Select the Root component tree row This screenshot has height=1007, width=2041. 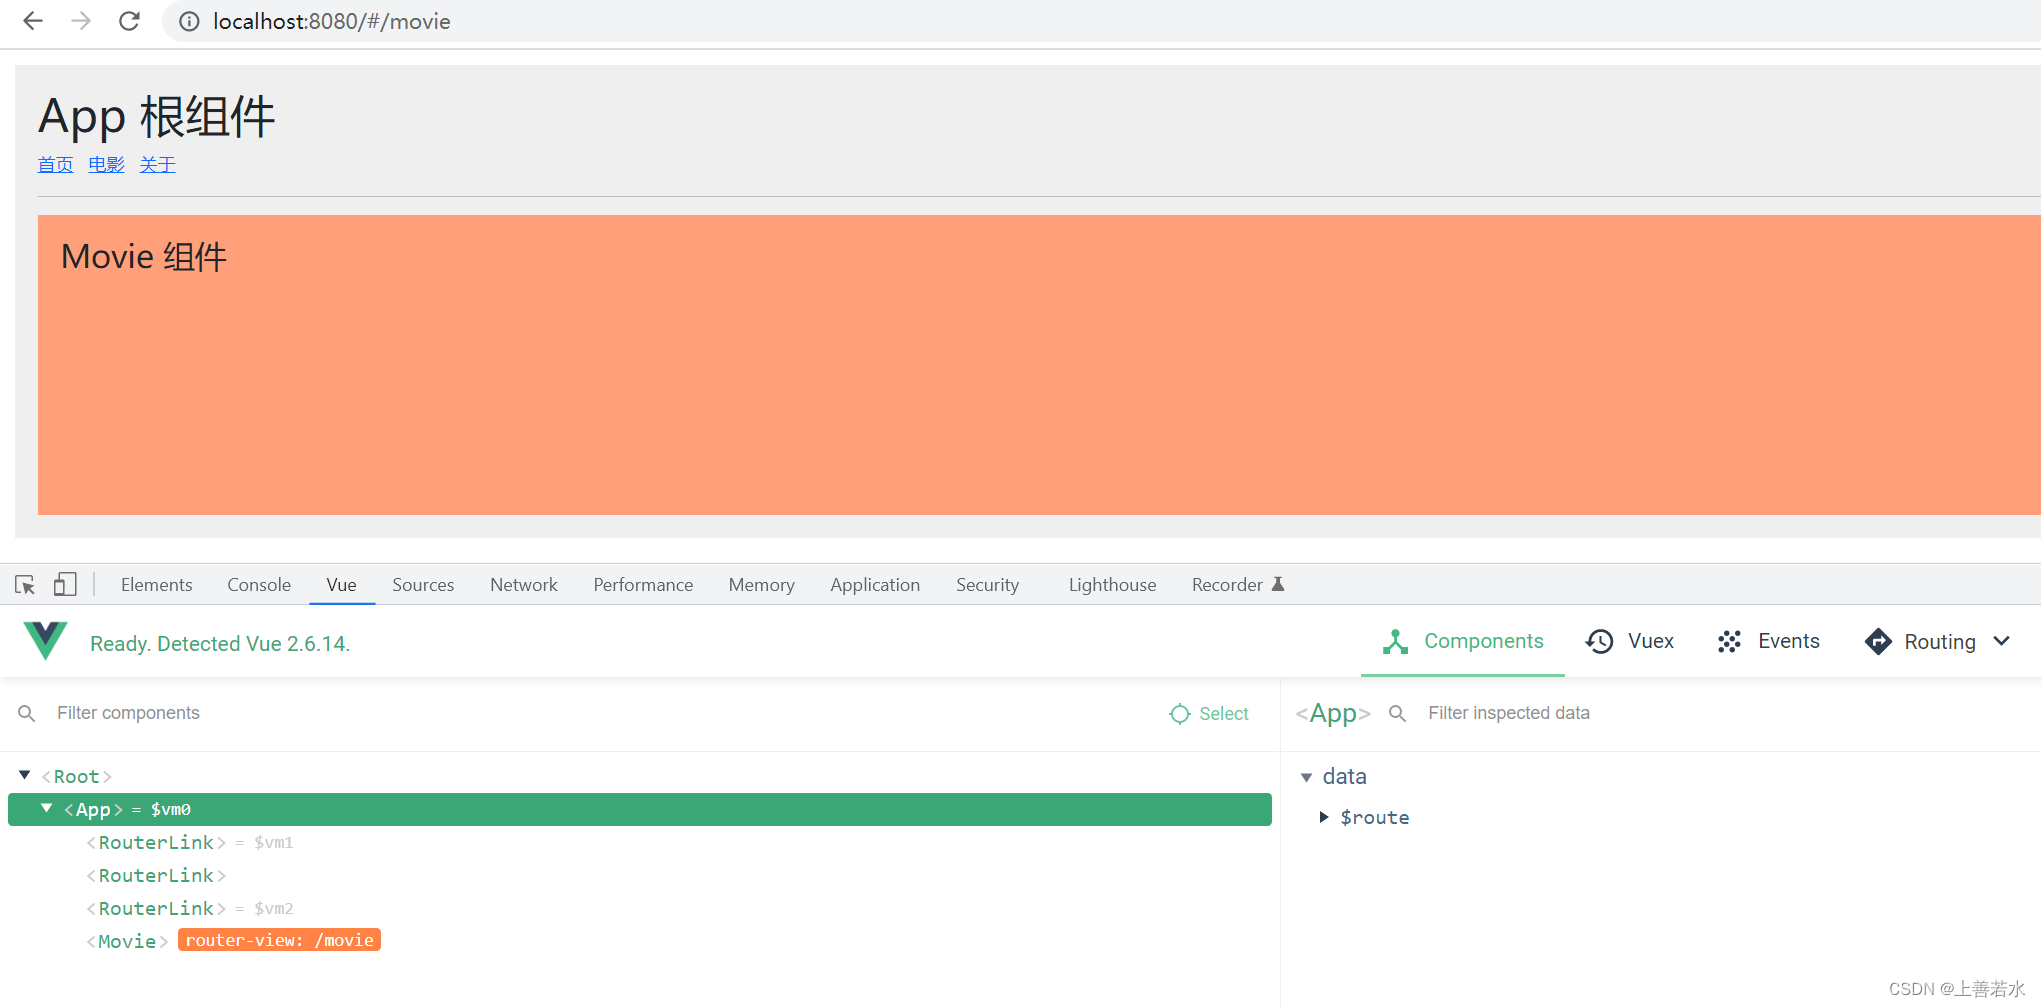coord(640,776)
